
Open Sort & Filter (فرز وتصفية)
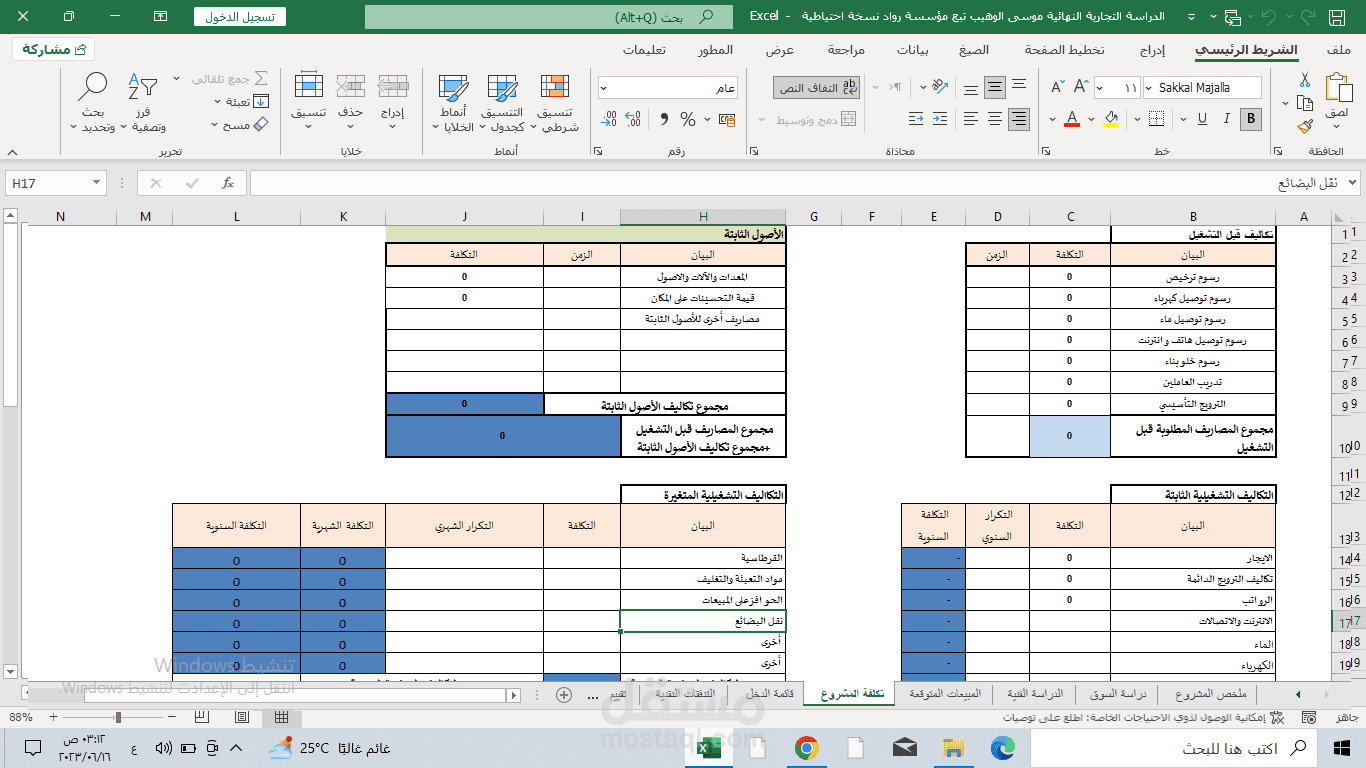pyautogui.click(x=143, y=103)
